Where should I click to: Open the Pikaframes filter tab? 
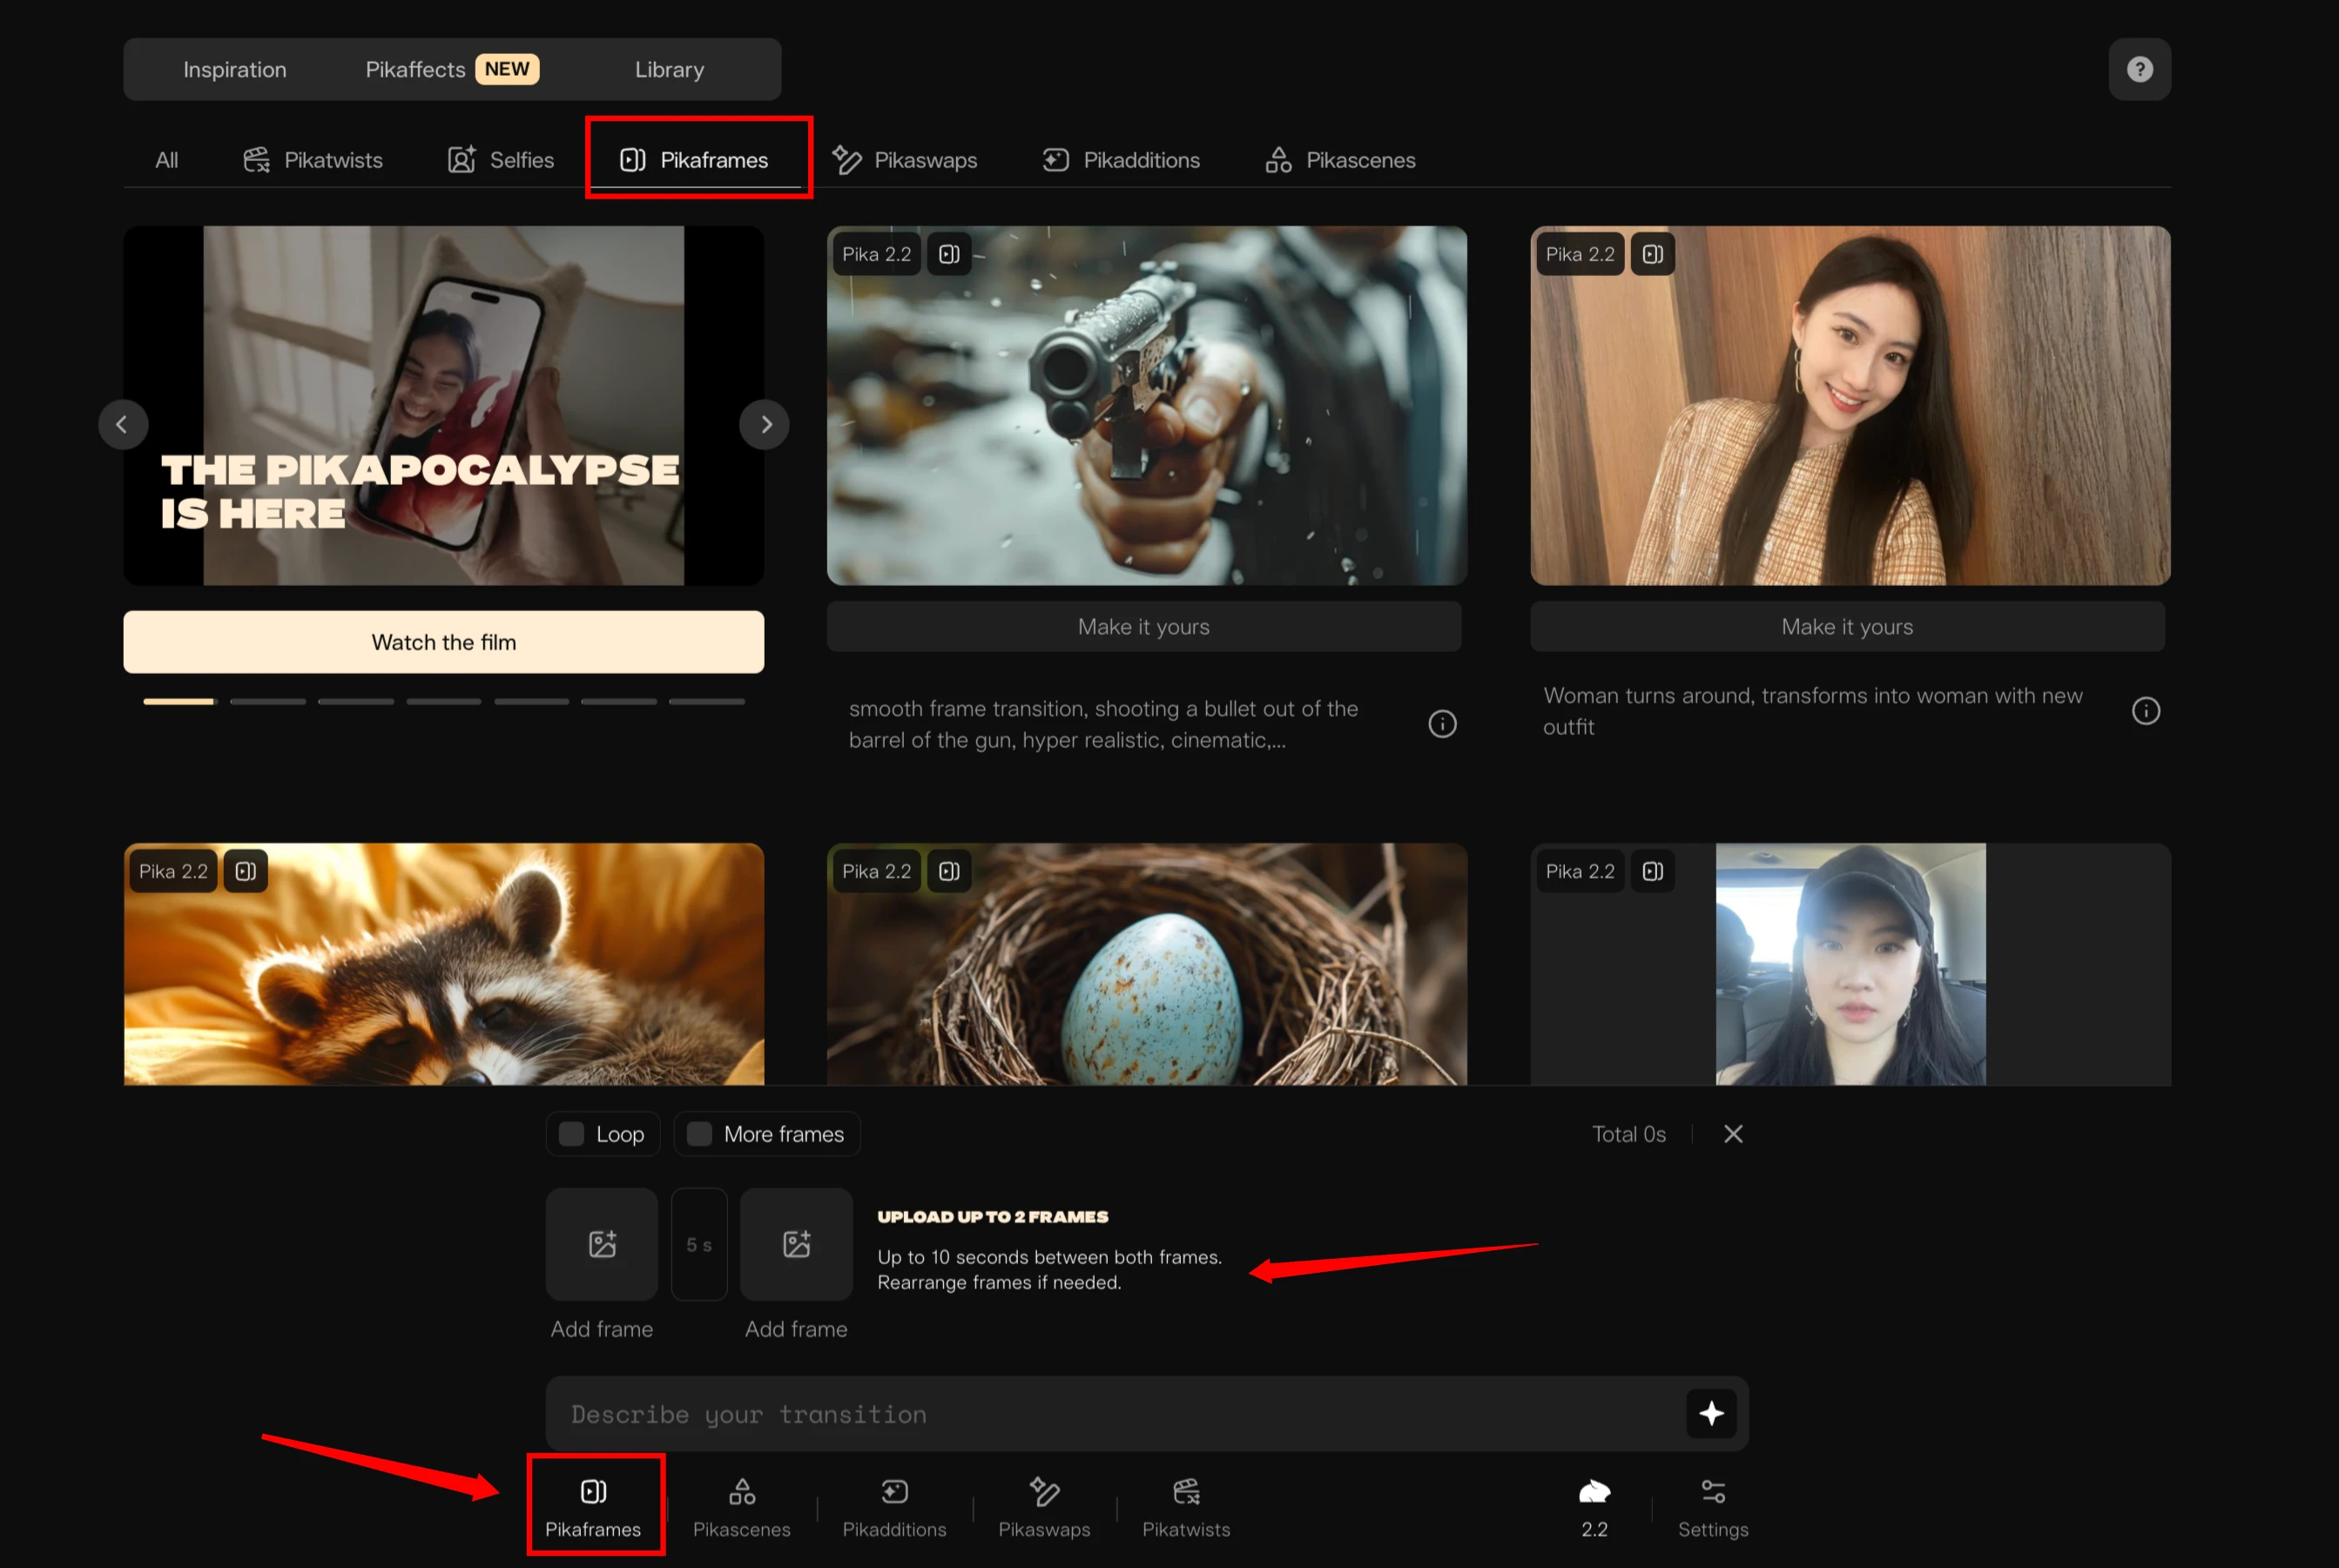pos(695,160)
